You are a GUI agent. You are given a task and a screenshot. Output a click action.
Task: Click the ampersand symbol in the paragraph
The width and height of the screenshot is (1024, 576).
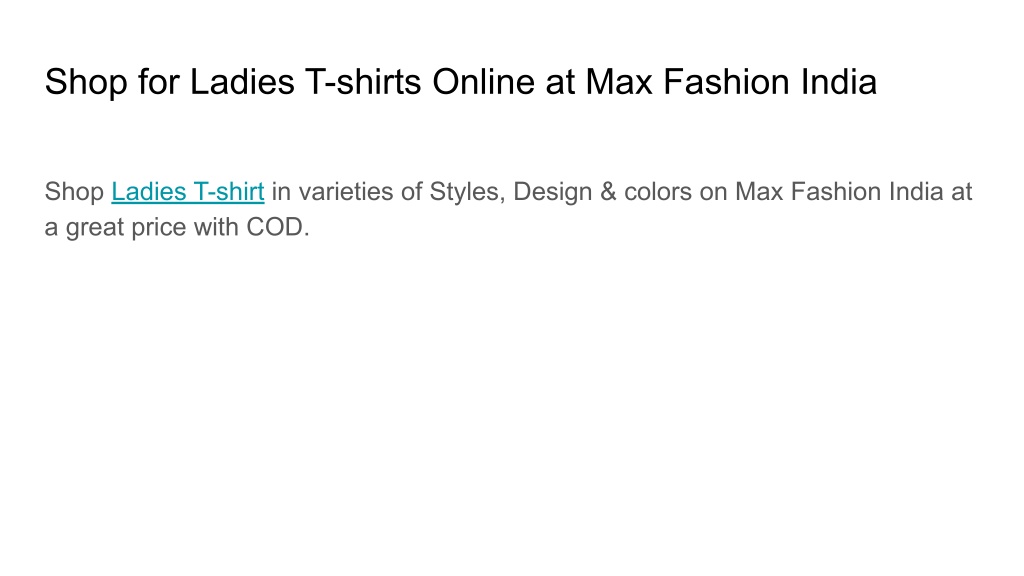click(x=608, y=192)
